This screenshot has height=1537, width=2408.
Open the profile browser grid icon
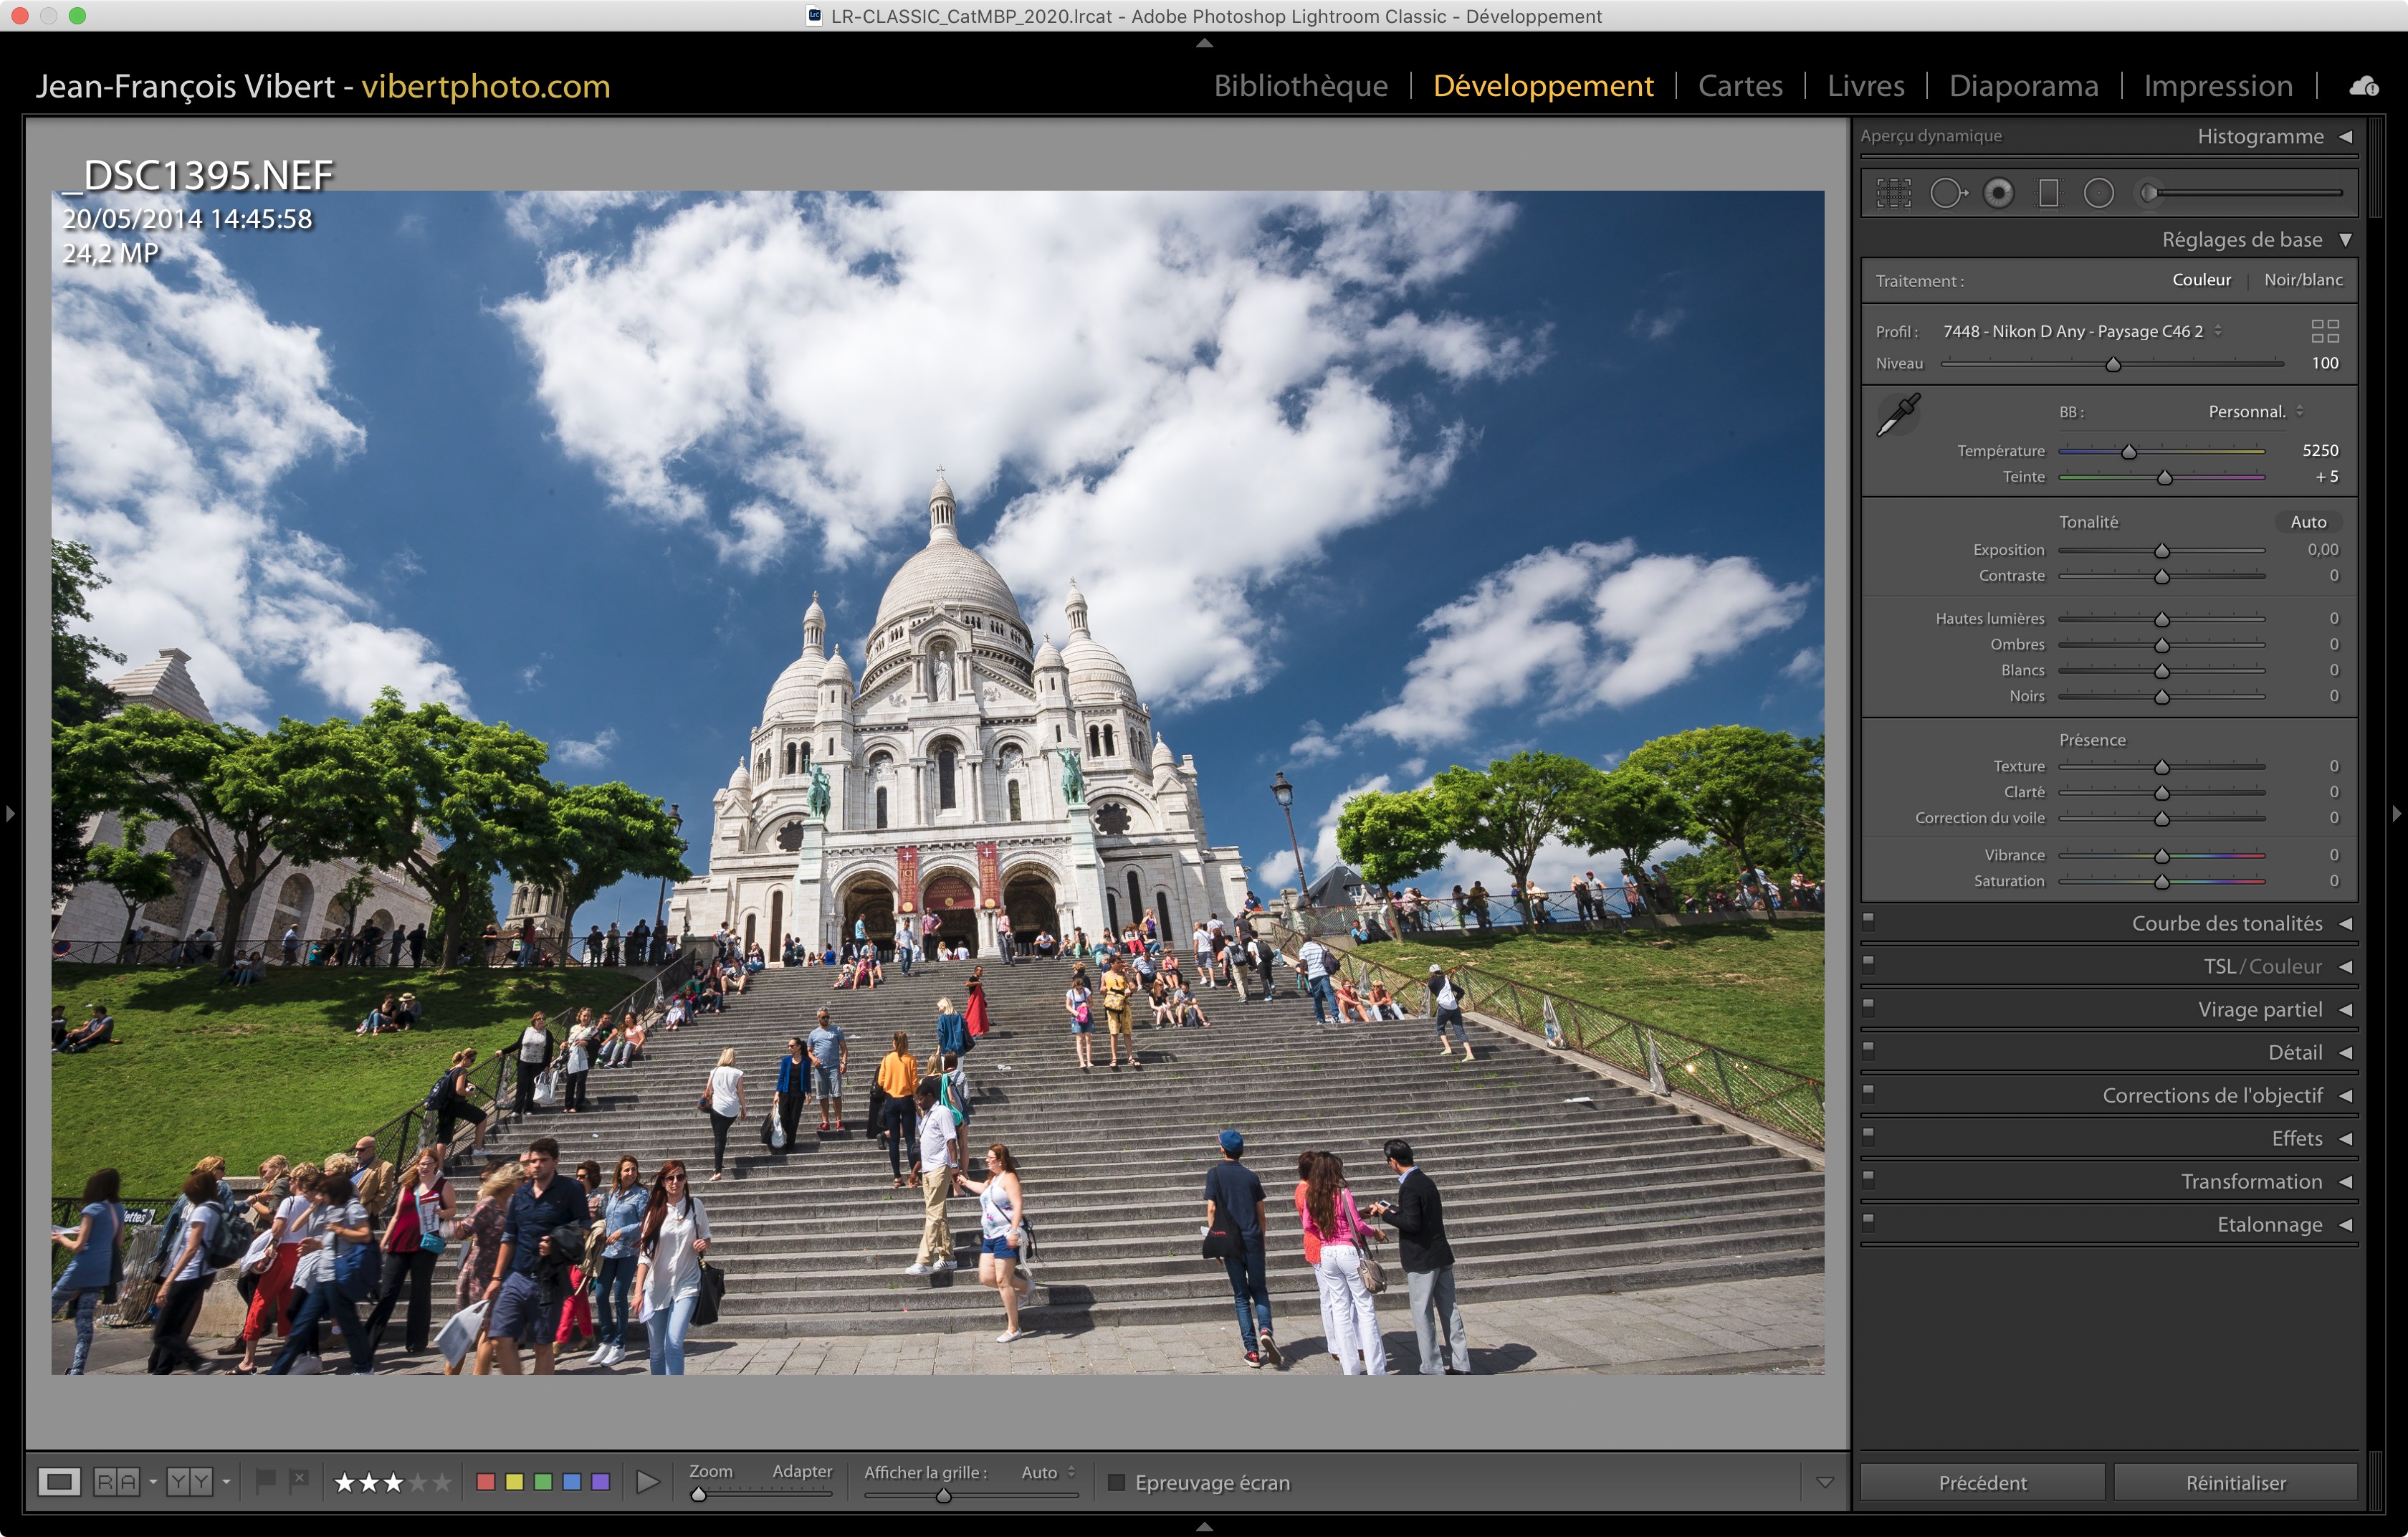point(2324,331)
